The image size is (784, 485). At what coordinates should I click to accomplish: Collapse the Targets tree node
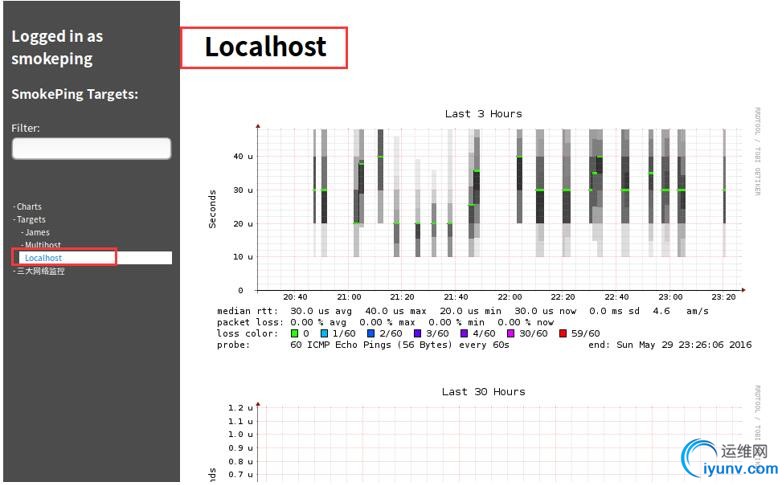30,220
